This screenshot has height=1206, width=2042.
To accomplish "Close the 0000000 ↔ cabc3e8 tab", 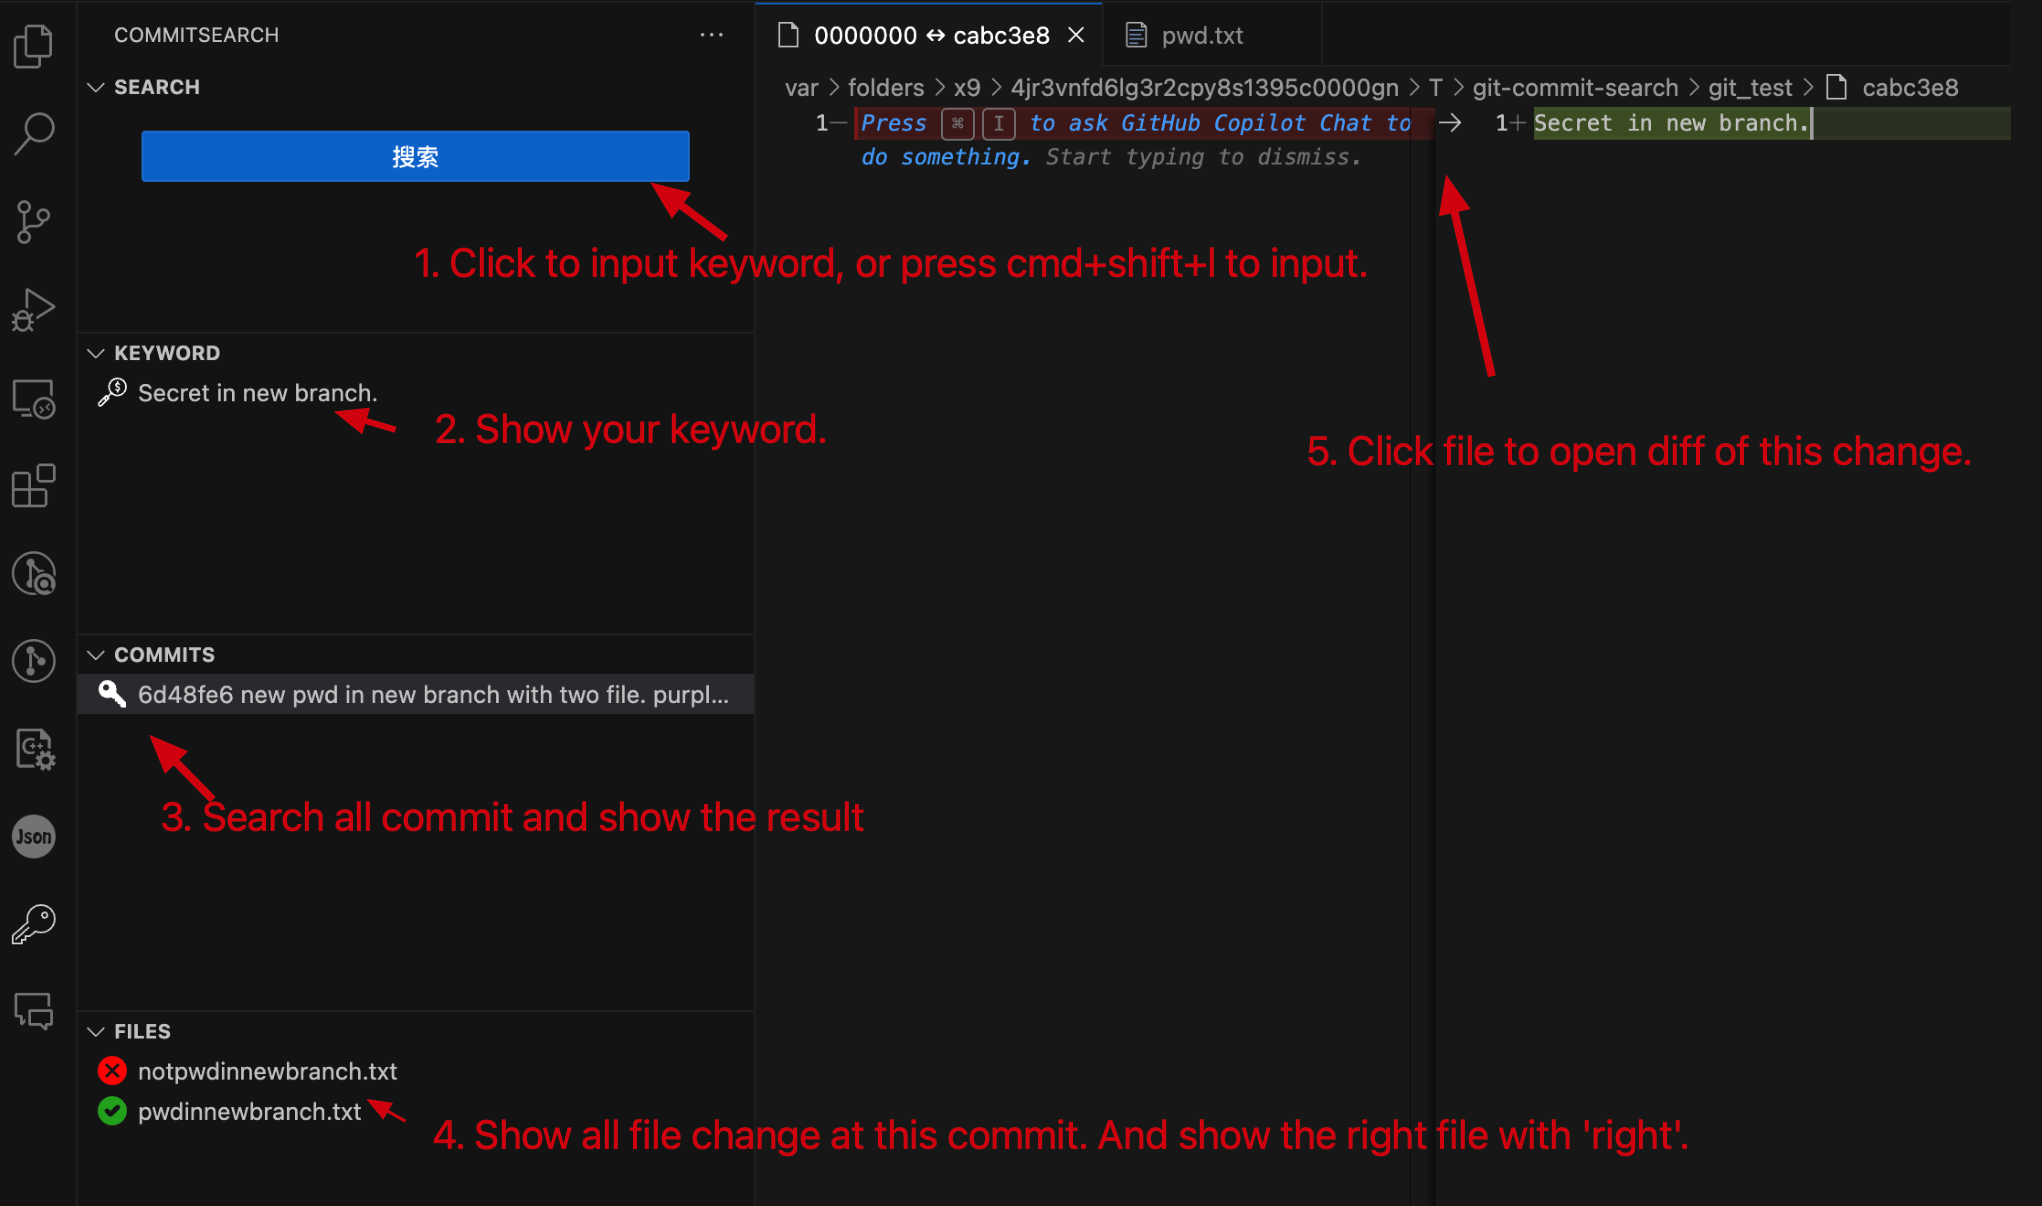I will 1076,36.
